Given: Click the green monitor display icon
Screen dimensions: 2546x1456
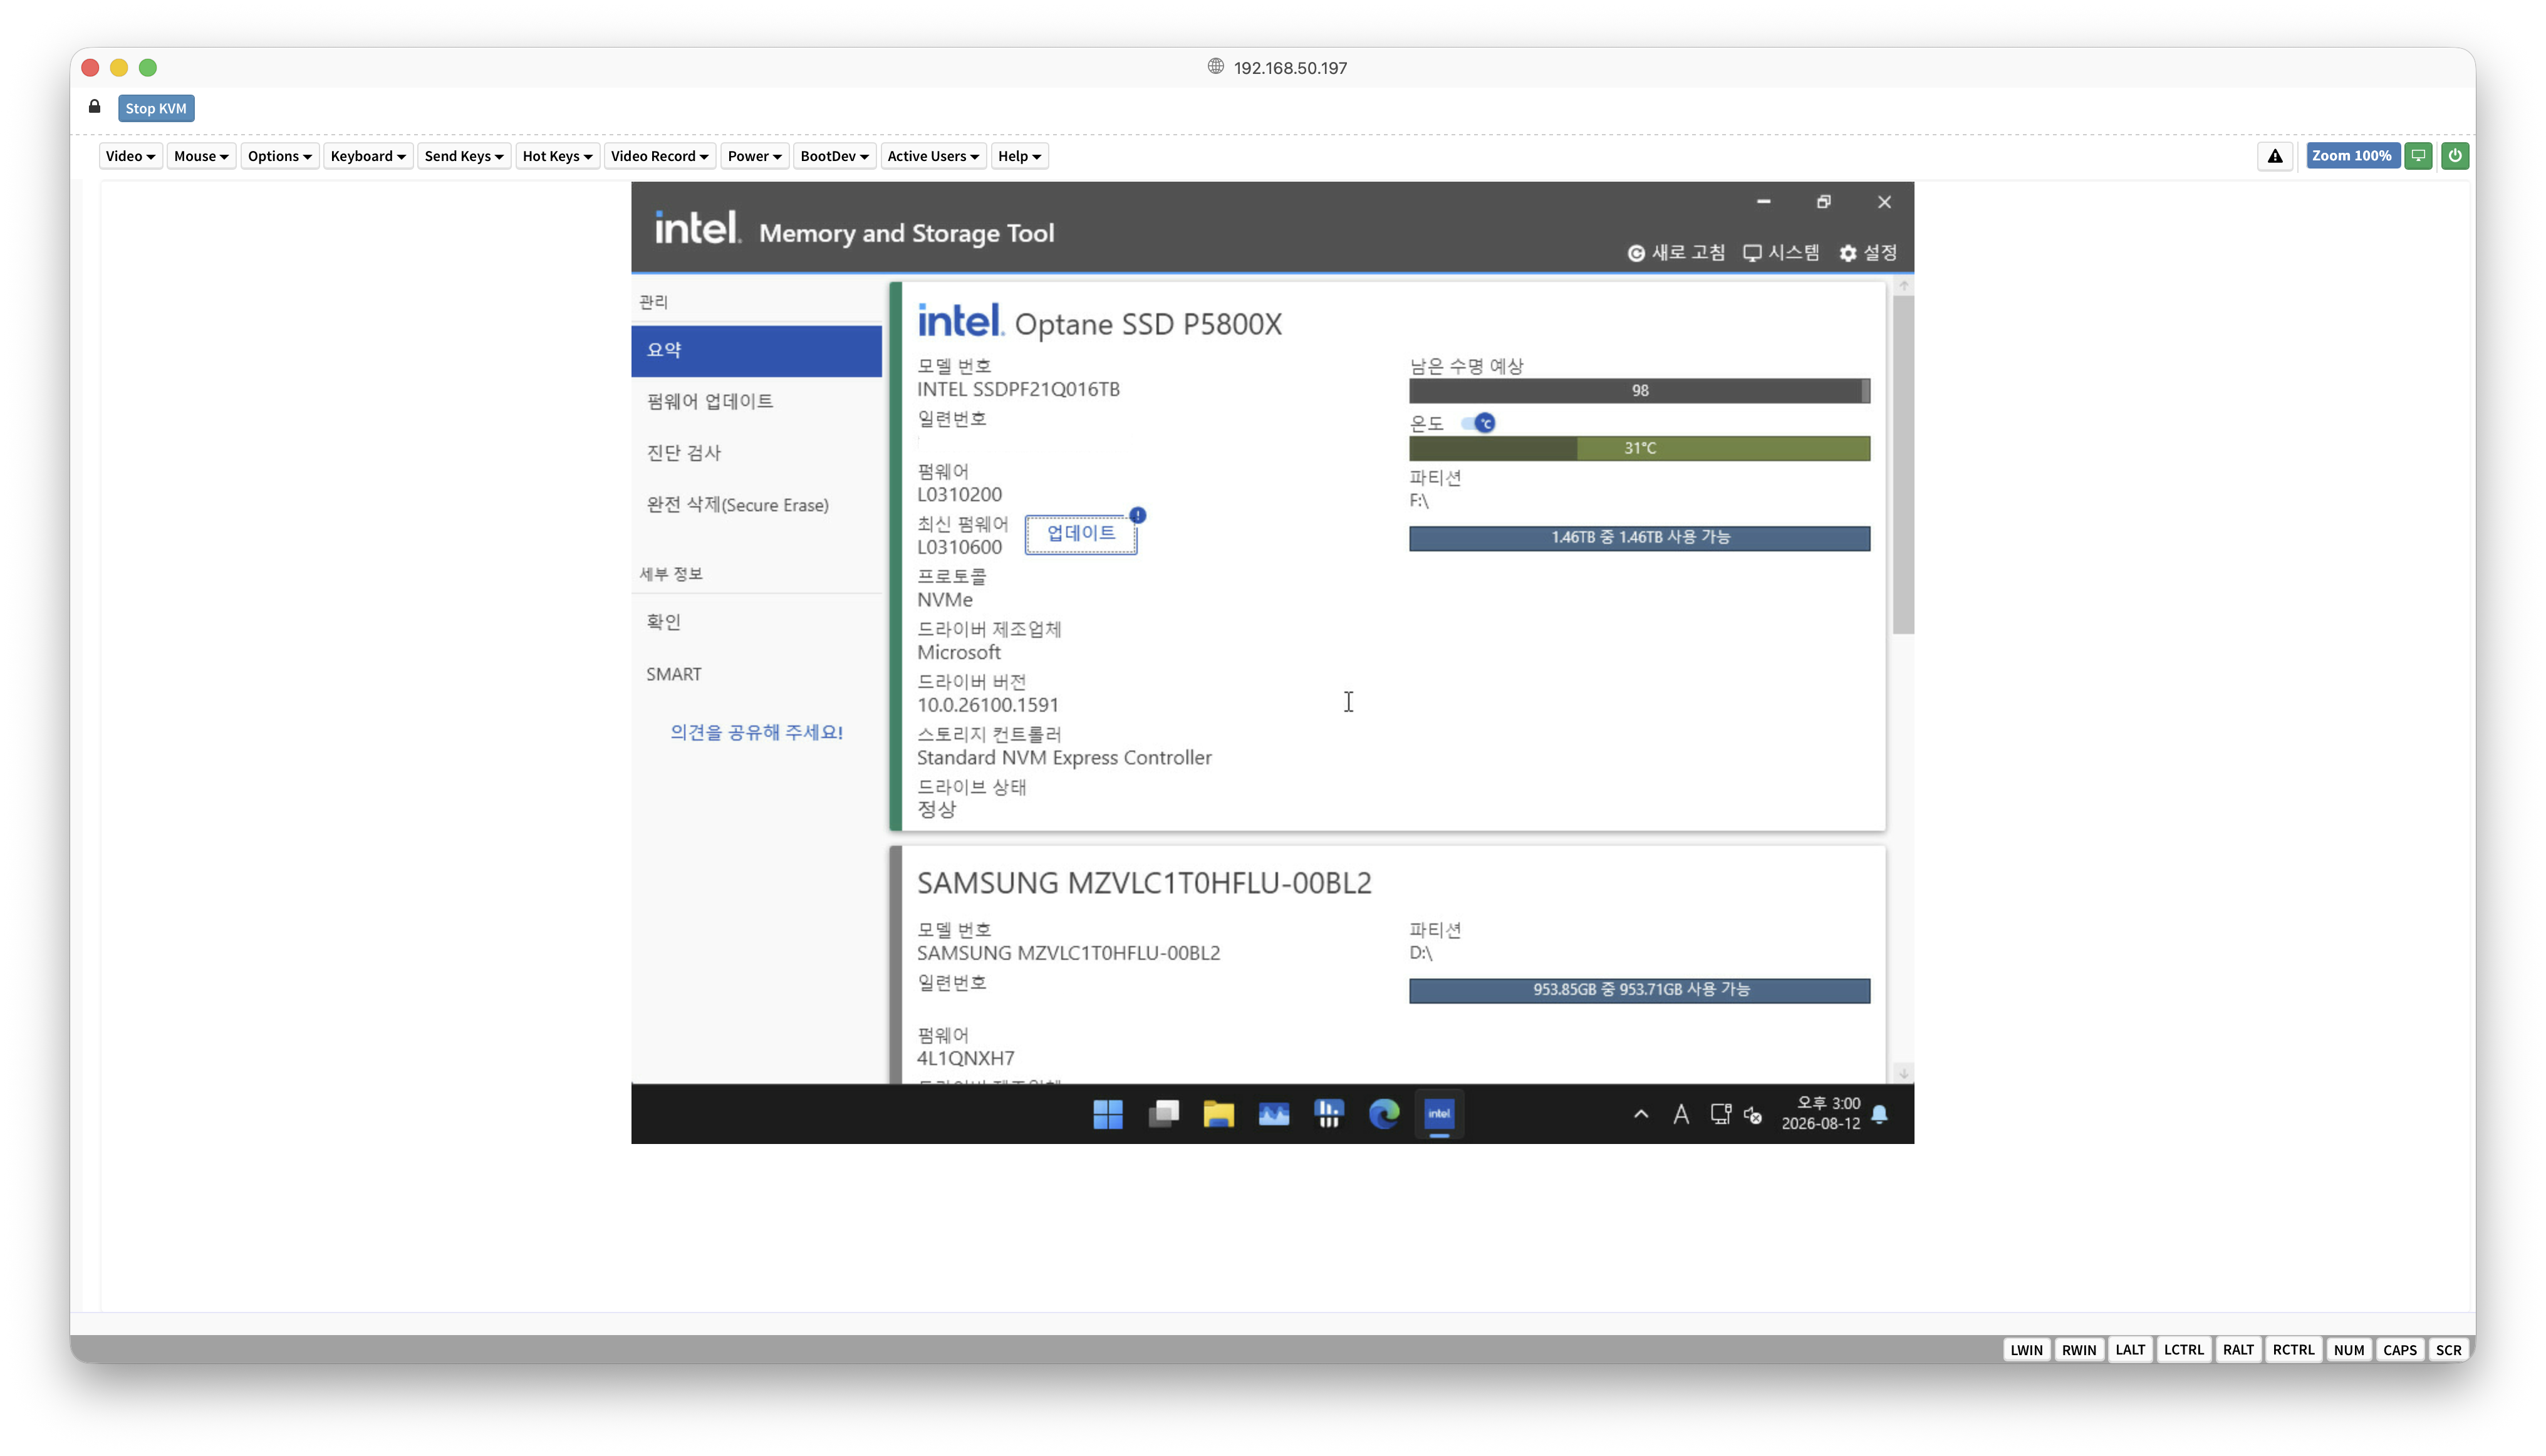Looking at the screenshot, I should [2418, 156].
